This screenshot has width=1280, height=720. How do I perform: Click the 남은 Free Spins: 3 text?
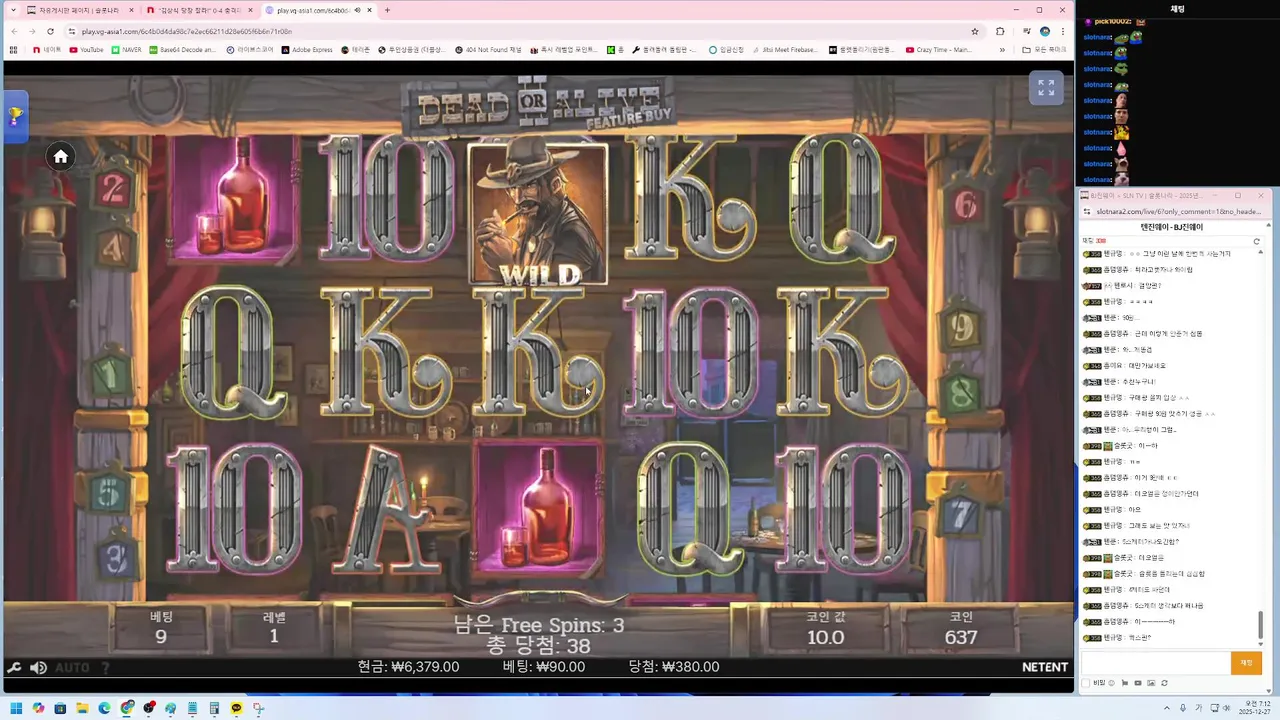point(539,625)
